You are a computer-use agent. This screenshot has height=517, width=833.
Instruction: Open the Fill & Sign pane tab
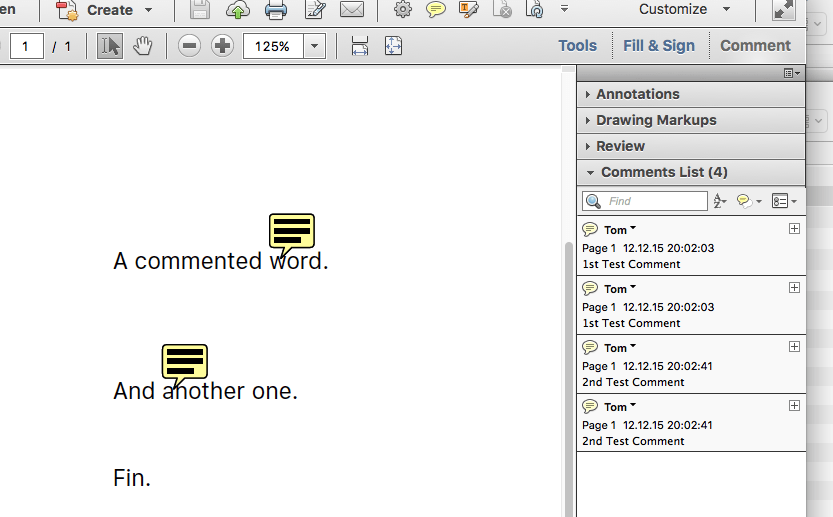658,46
